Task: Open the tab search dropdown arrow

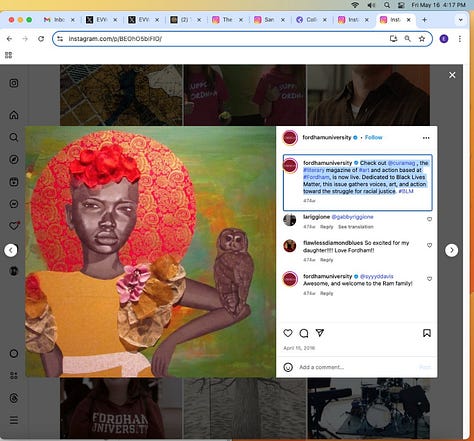Action: [x=460, y=20]
